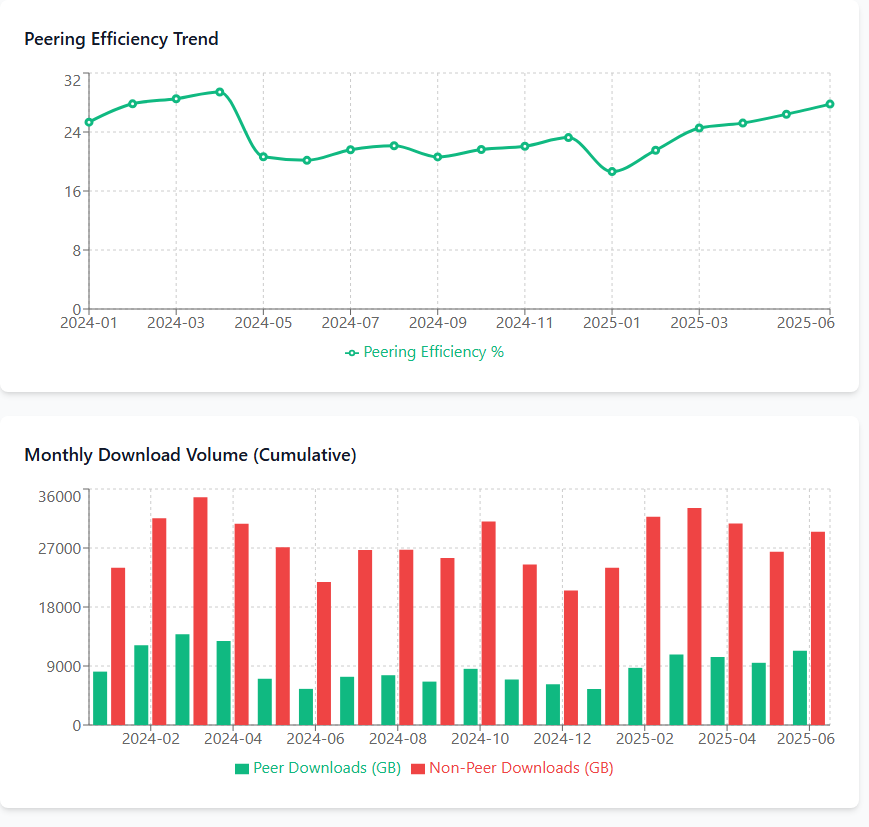
Task: Click the green Peer Downloads legend square
Action: (x=241, y=769)
